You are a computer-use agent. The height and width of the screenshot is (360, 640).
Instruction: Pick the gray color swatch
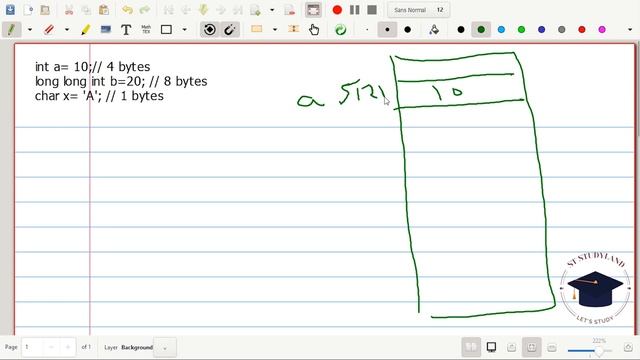pyautogui.click(x=562, y=29)
